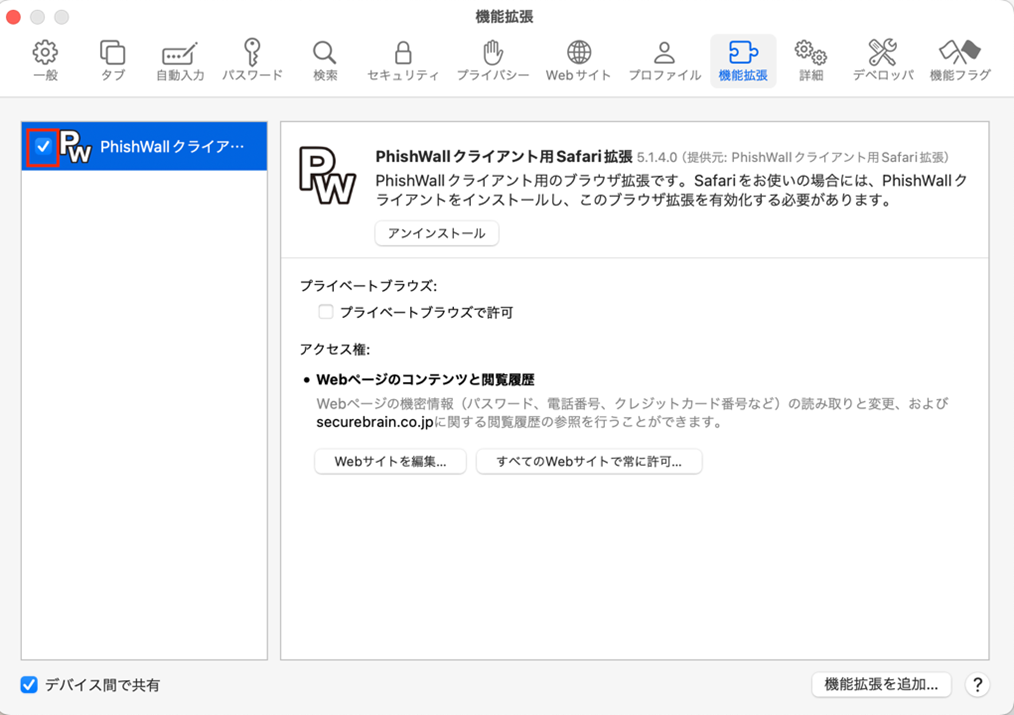Select the PhishWall クライア… list row
This screenshot has height=715, width=1014.
coord(144,147)
